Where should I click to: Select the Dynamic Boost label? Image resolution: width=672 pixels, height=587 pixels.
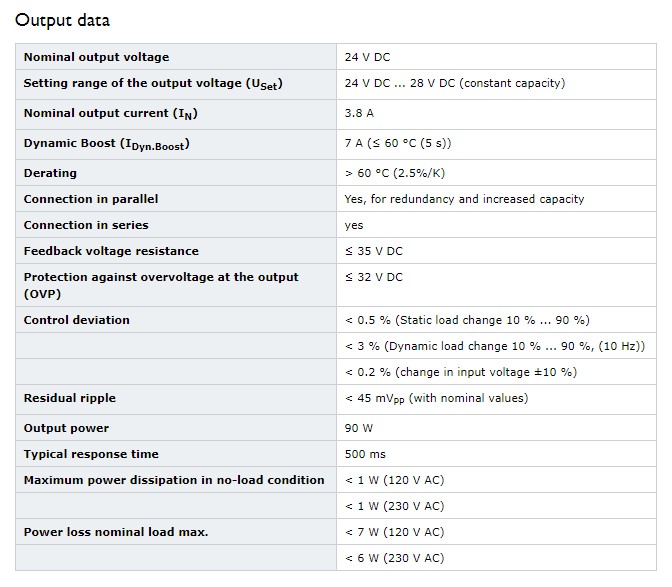107,144
